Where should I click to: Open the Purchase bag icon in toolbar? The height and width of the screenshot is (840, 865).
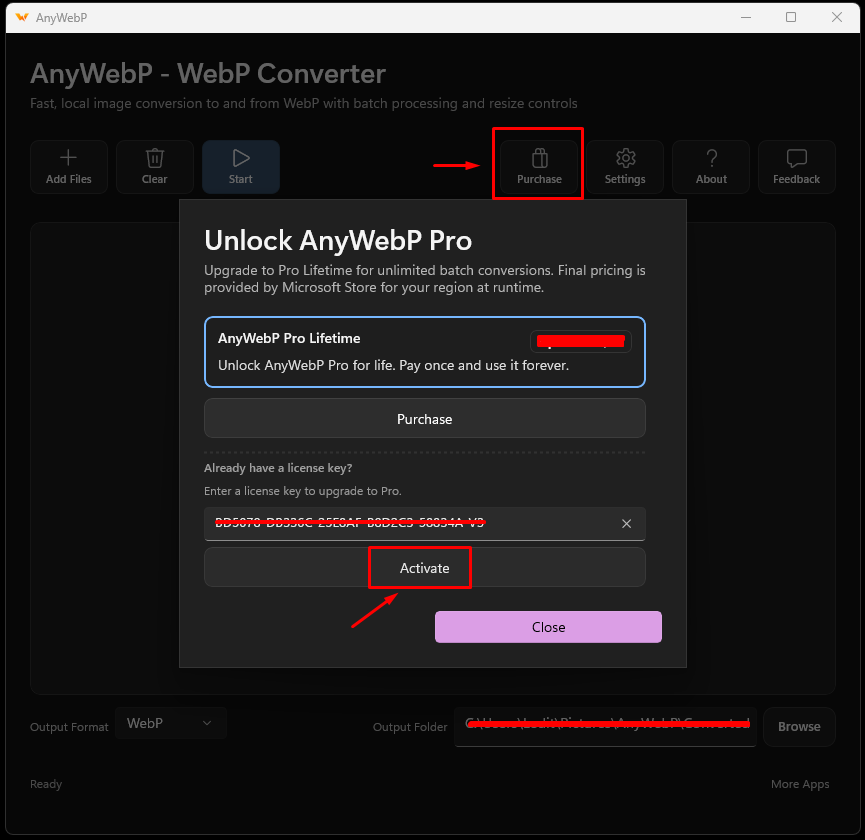[540, 158]
